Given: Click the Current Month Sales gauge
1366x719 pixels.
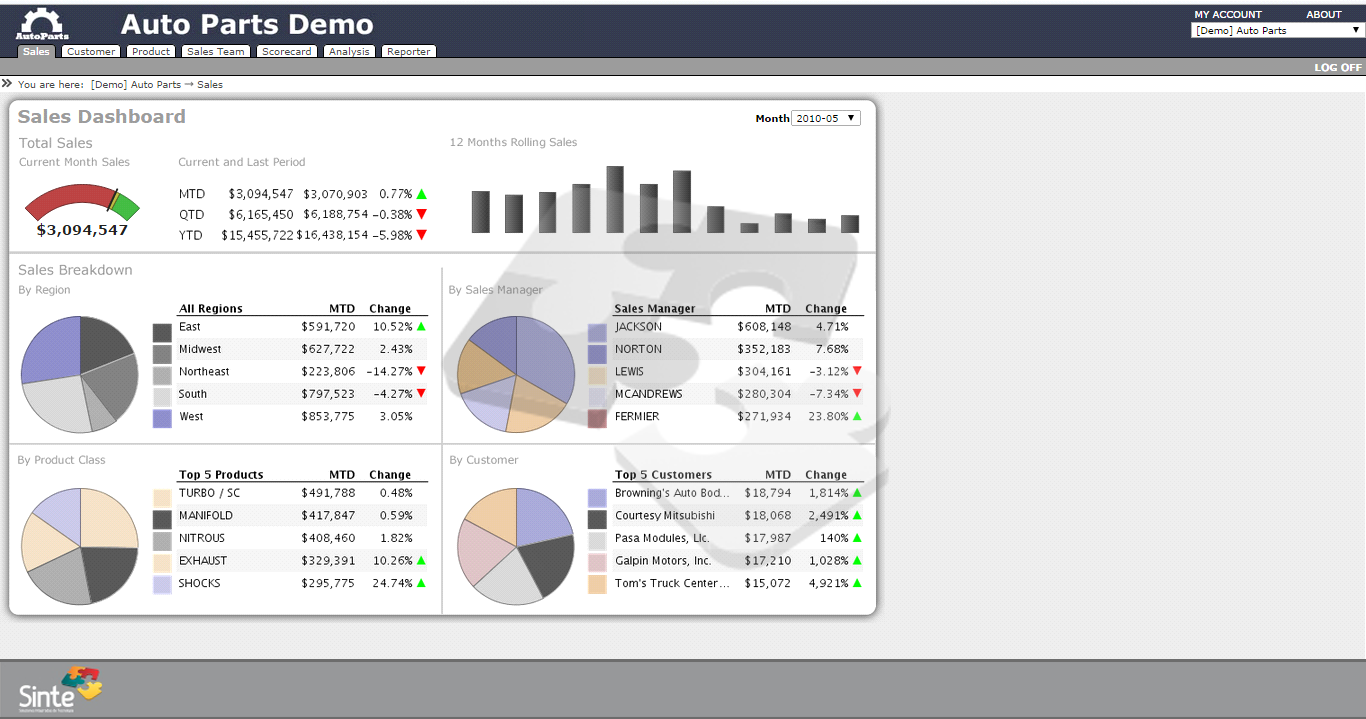Looking at the screenshot, I should click(82, 202).
